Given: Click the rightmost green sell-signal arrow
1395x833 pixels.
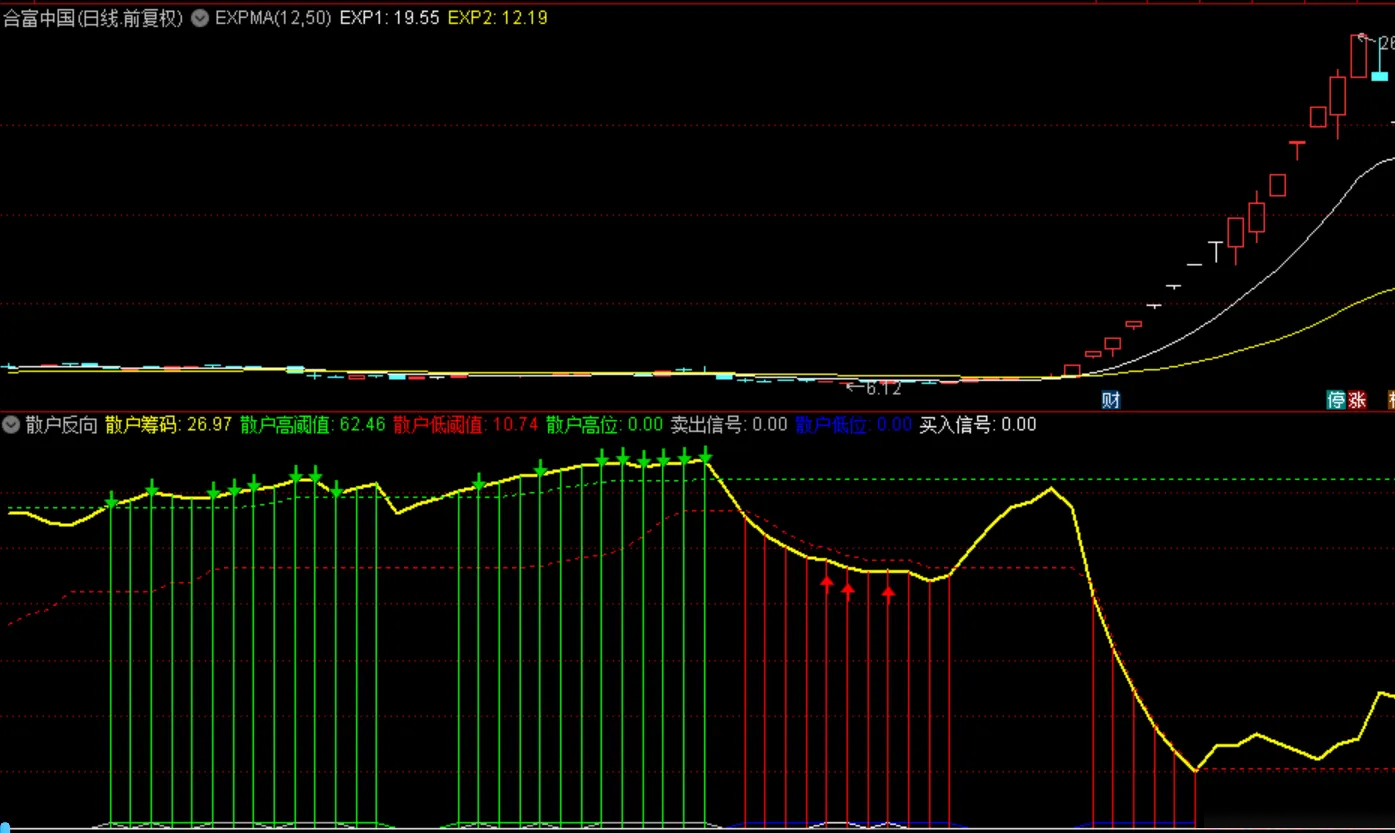Looking at the screenshot, I should click(705, 456).
